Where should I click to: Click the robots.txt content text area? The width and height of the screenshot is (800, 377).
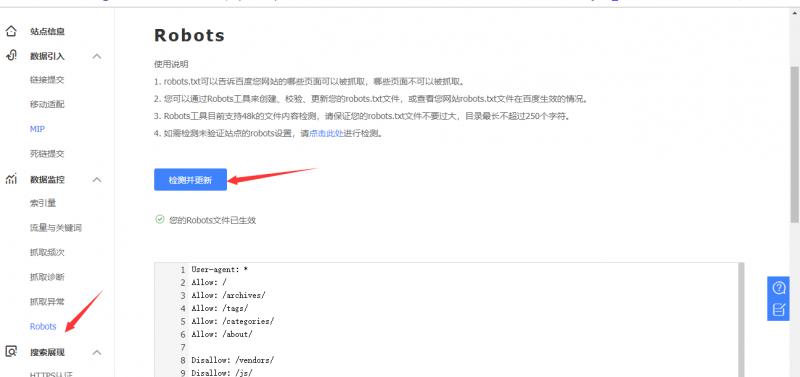coord(449,320)
